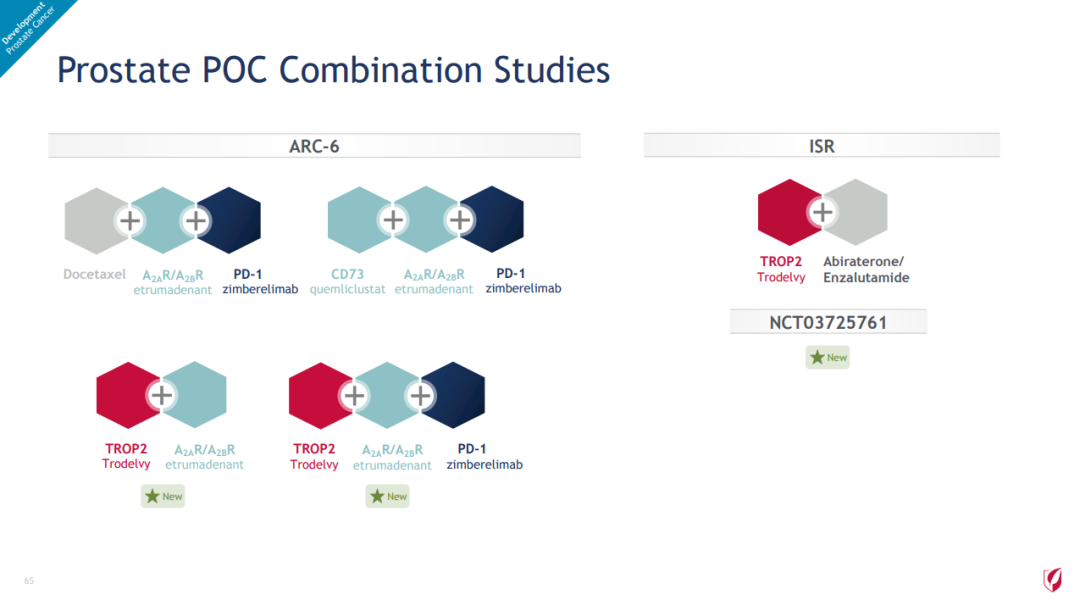Select the teal CD73 quemliclustat hexagon

click(358, 220)
